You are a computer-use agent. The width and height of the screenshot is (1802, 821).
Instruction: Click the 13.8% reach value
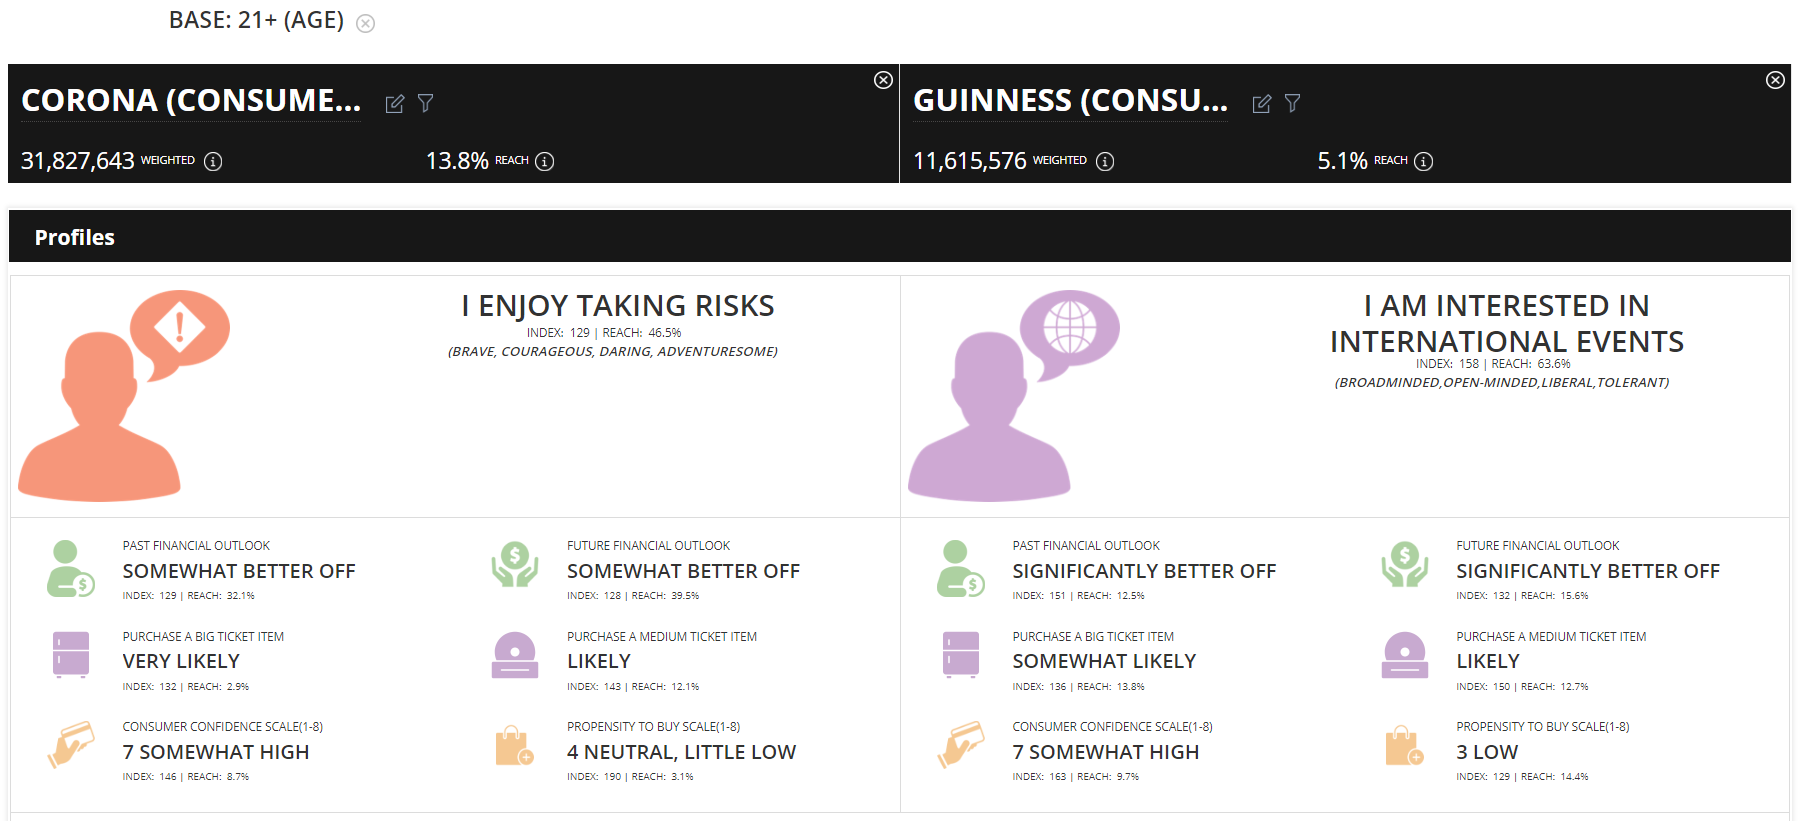coord(457,161)
